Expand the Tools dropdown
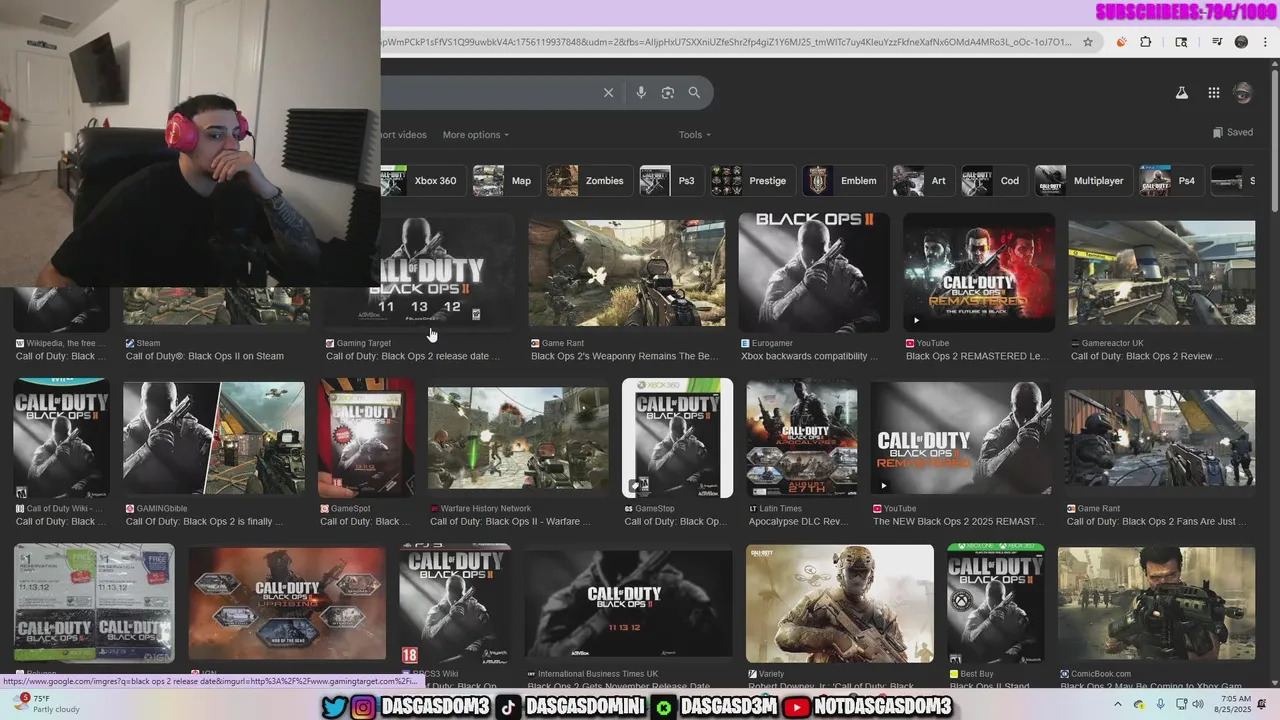The width and height of the screenshot is (1280, 720). [695, 135]
